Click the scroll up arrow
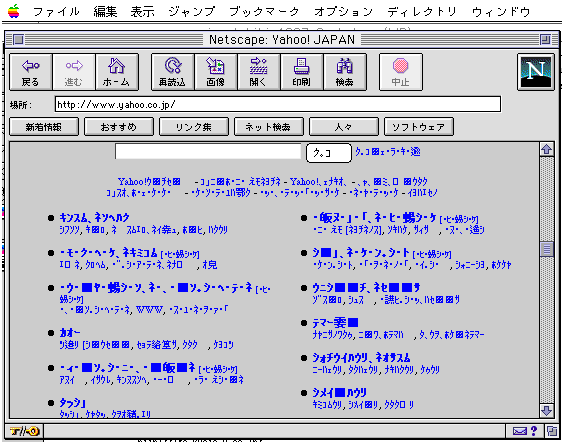This screenshot has width=565, height=445. [x=547, y=149]
